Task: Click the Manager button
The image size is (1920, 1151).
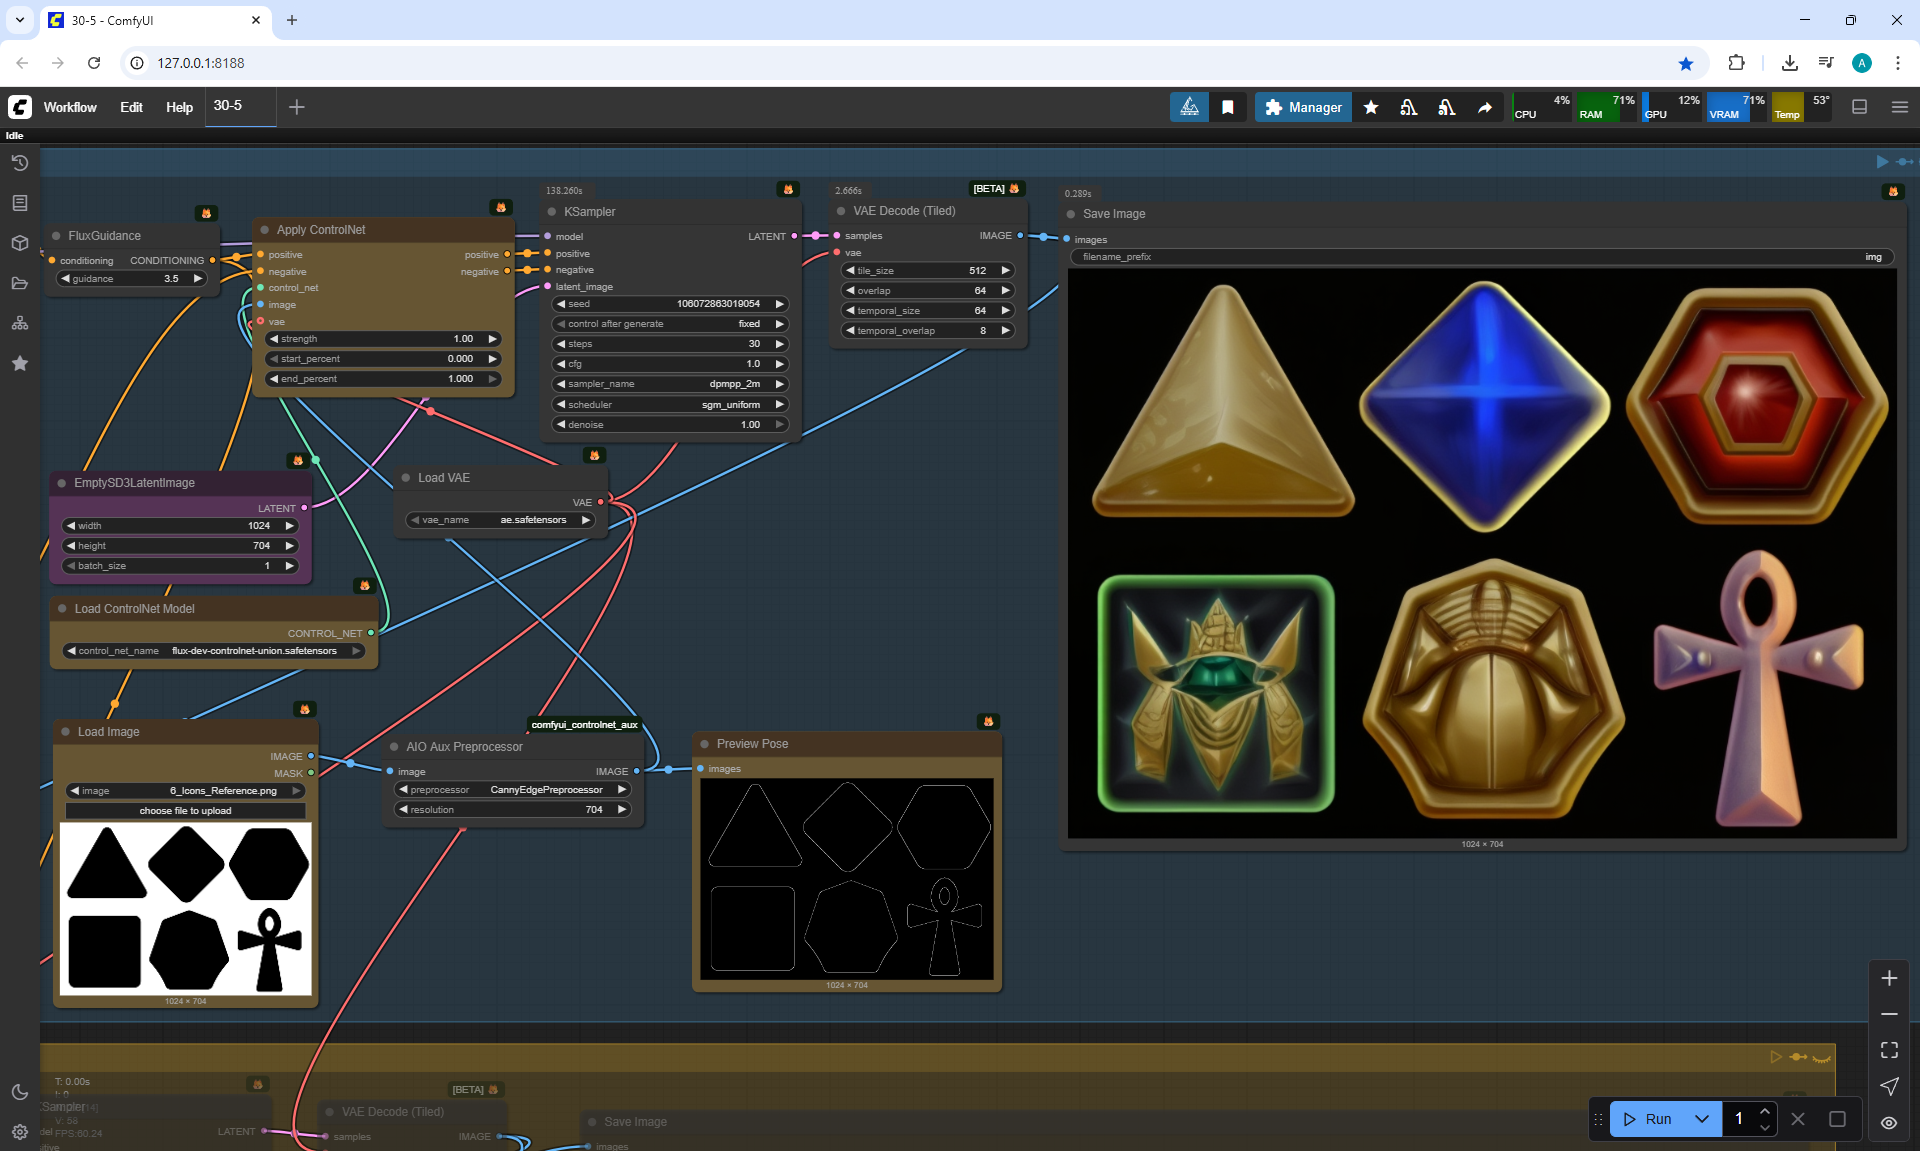Action: coord(1303,107)
